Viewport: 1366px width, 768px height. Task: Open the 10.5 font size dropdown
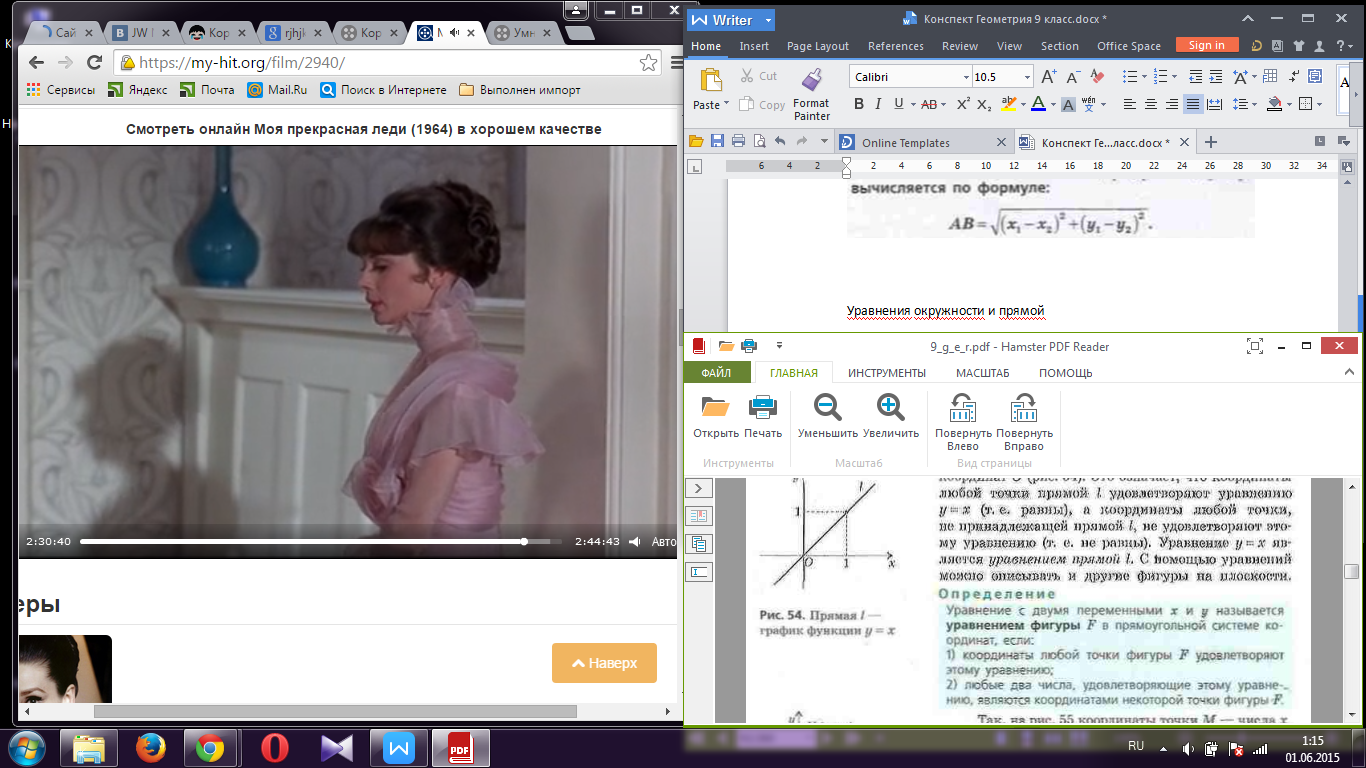[x=1027, y=77]
